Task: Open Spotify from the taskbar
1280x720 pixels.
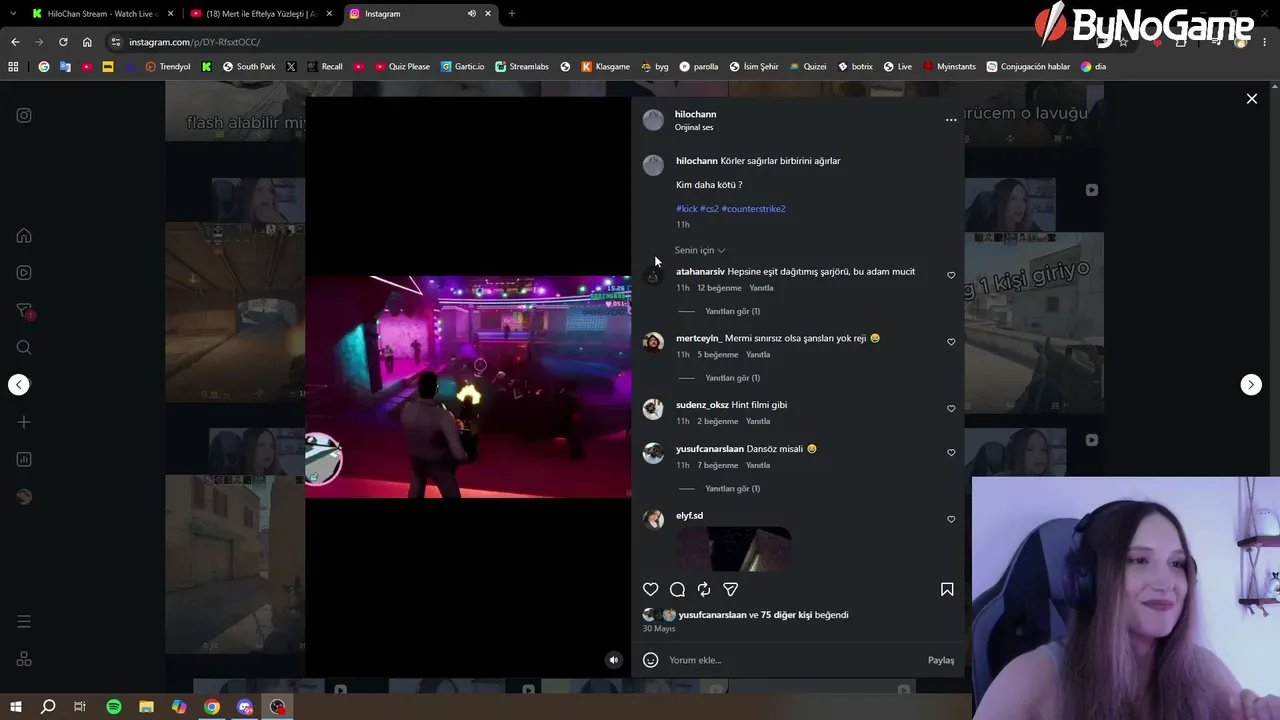Action: click(114, 707)
